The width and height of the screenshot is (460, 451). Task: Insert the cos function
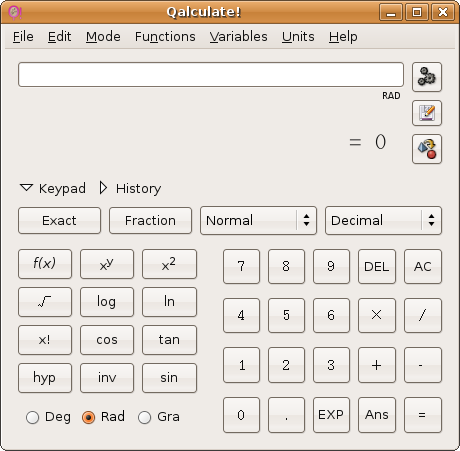pyautogui.click(x=107, y=340)
